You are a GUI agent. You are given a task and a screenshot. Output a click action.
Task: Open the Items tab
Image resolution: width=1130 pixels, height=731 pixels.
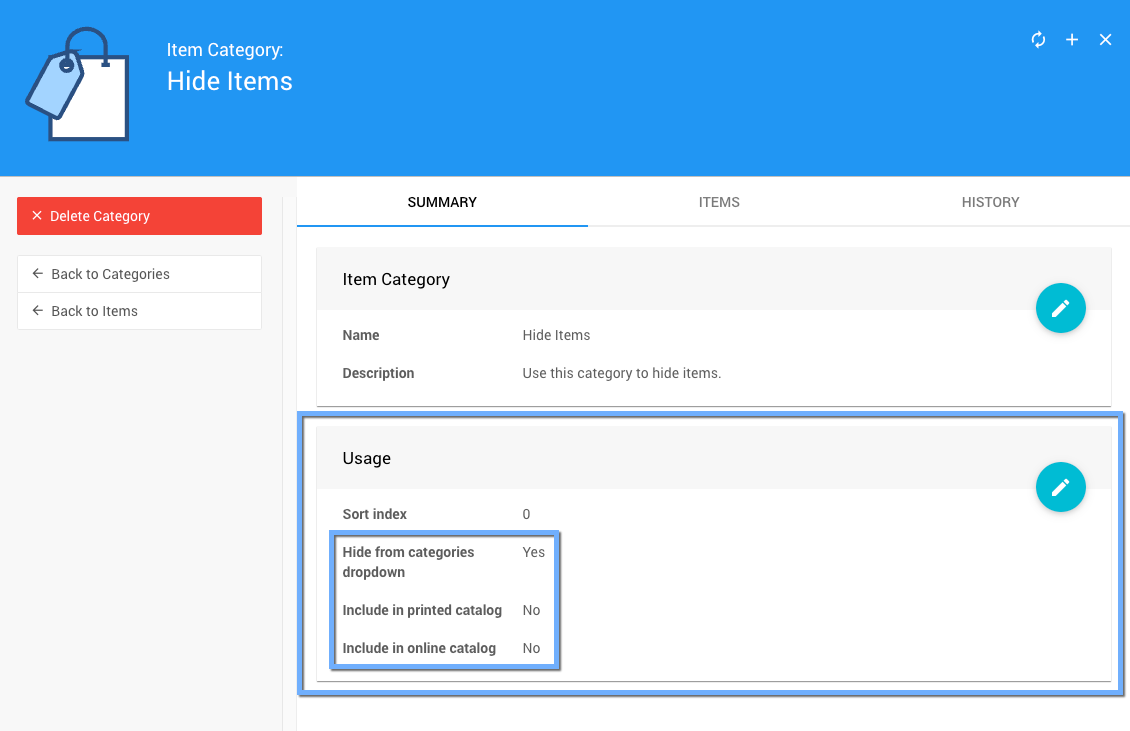click(x=719, y=202)
